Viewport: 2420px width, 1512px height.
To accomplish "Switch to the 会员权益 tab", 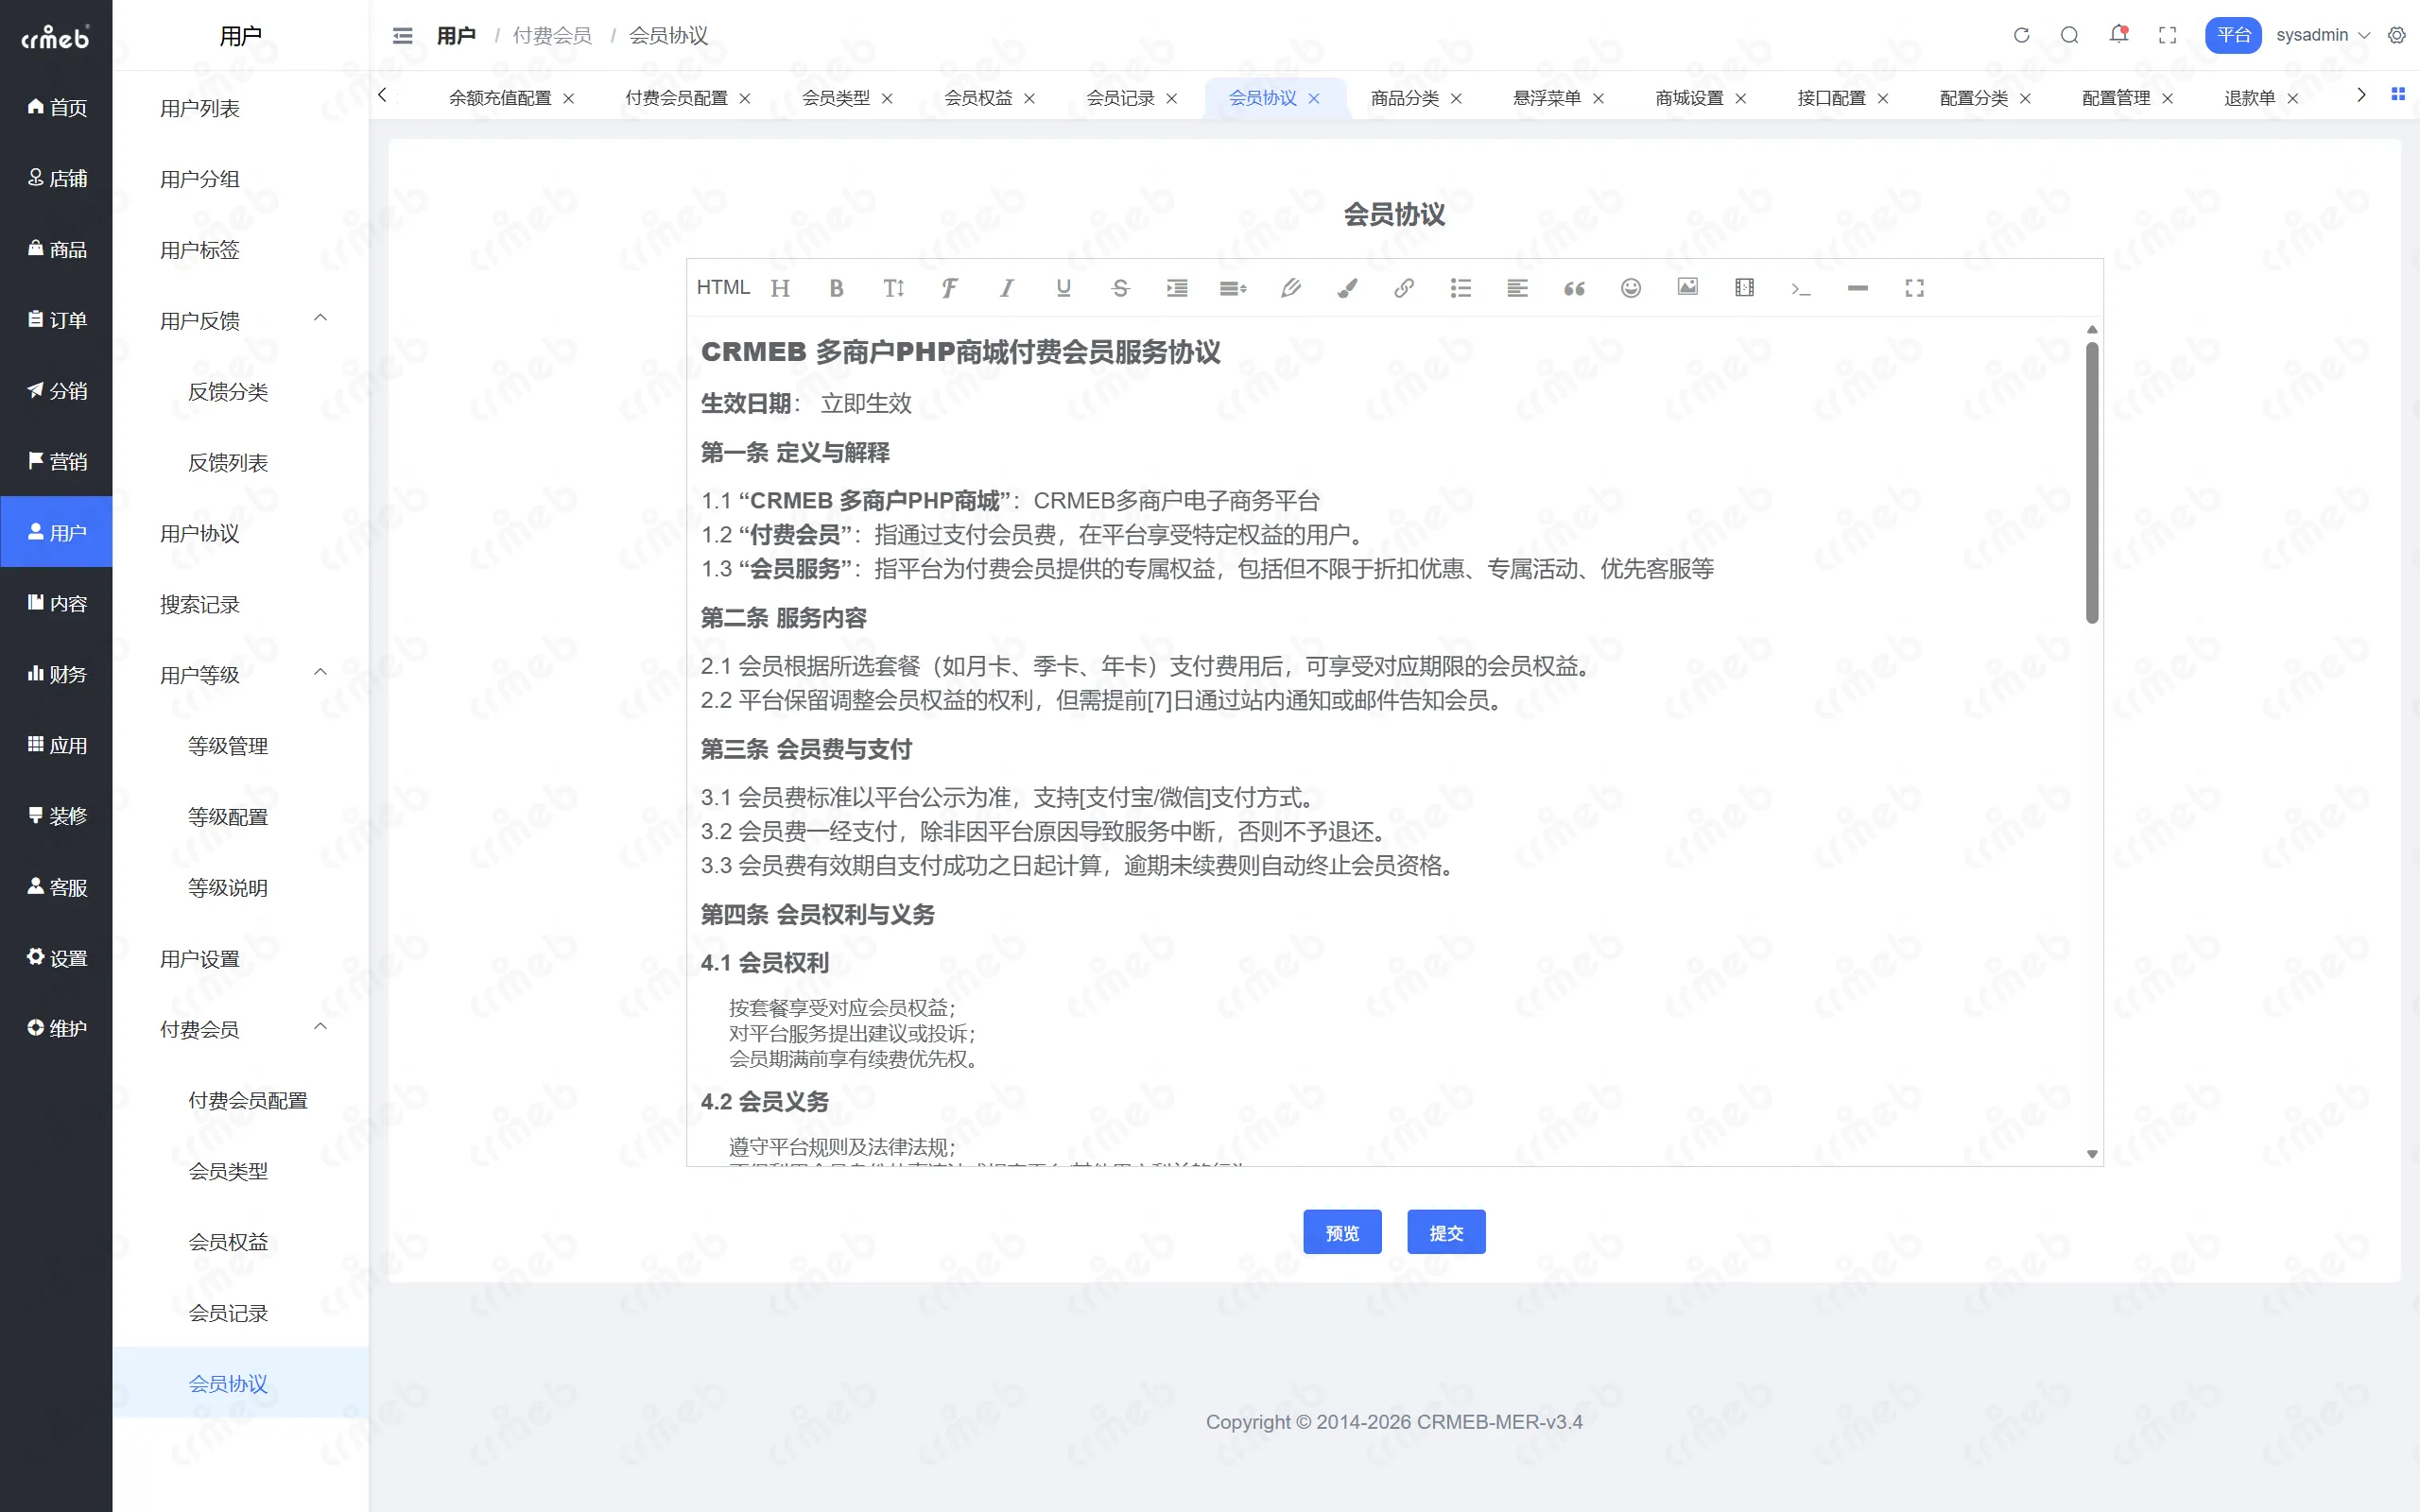I will (x=978, y=98).
